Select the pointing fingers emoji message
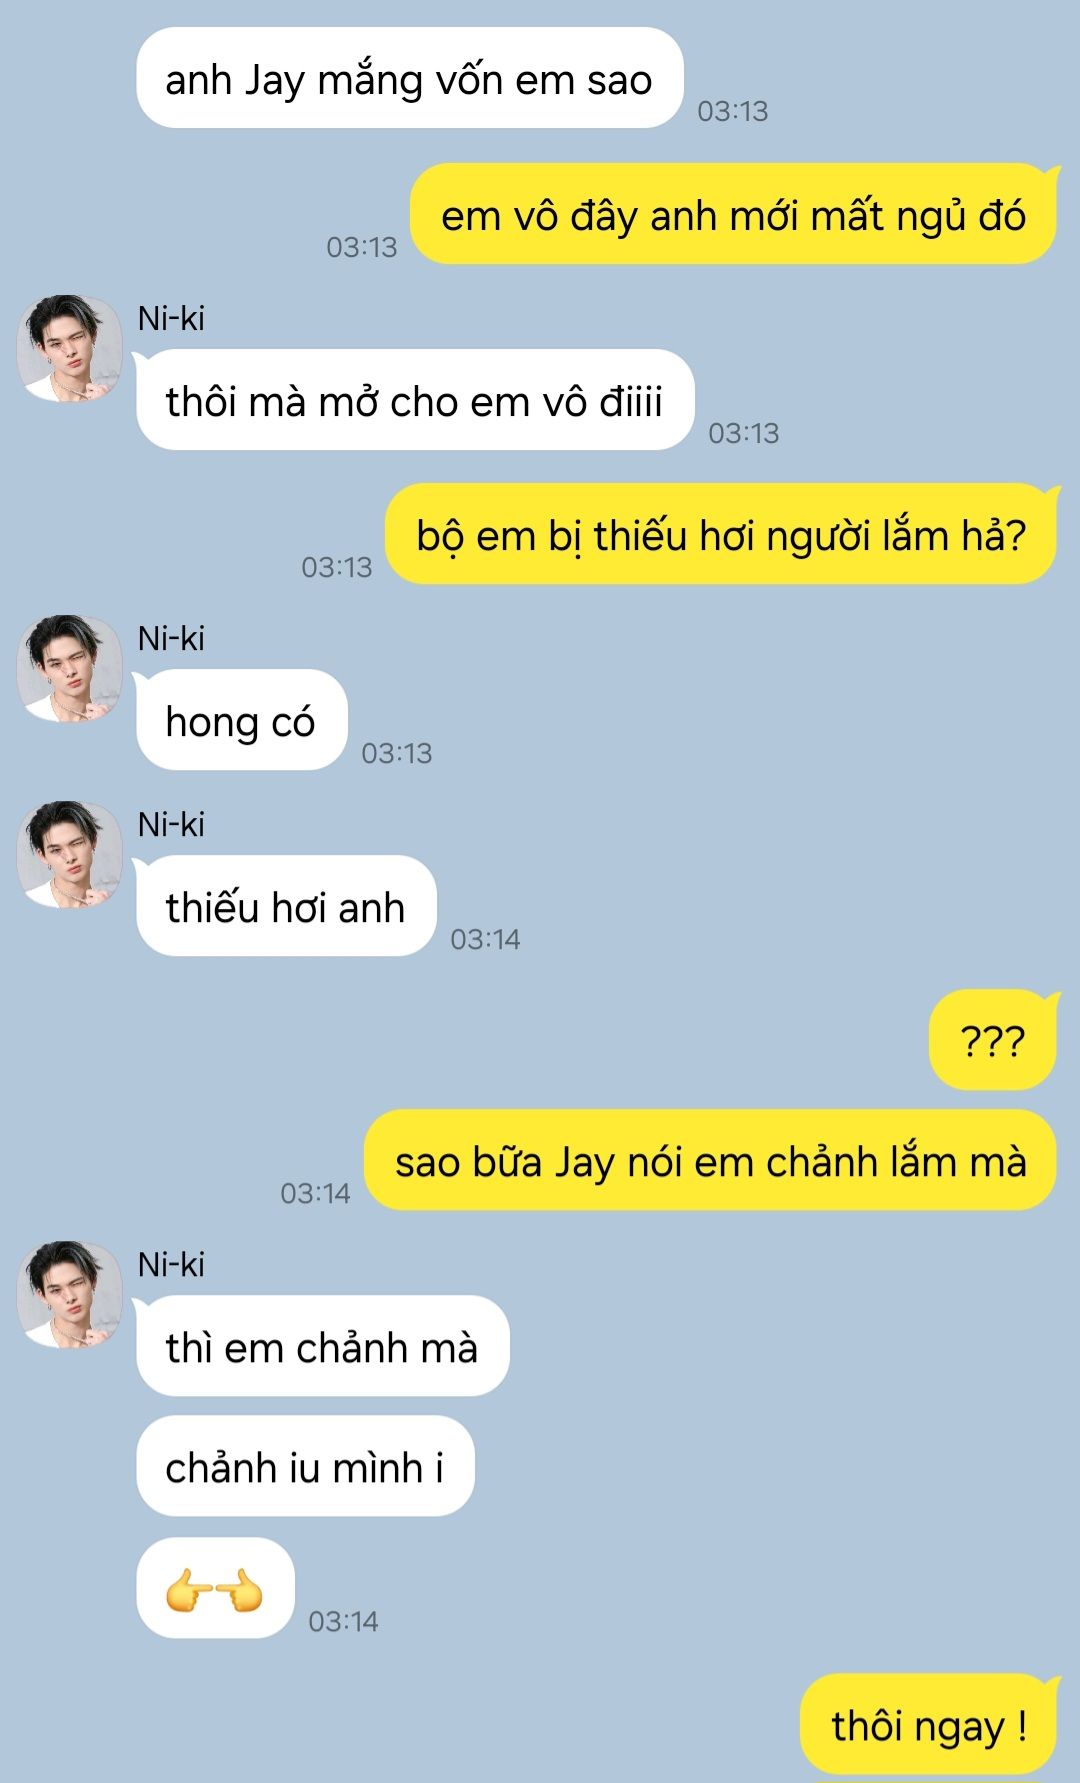Viewport: 1080px width, 1783px height. (215, 1588)
